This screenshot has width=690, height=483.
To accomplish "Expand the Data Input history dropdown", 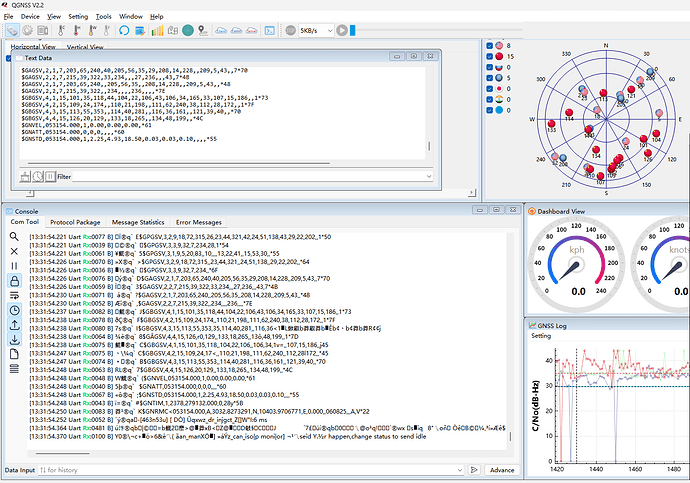I will pos(461,470).
